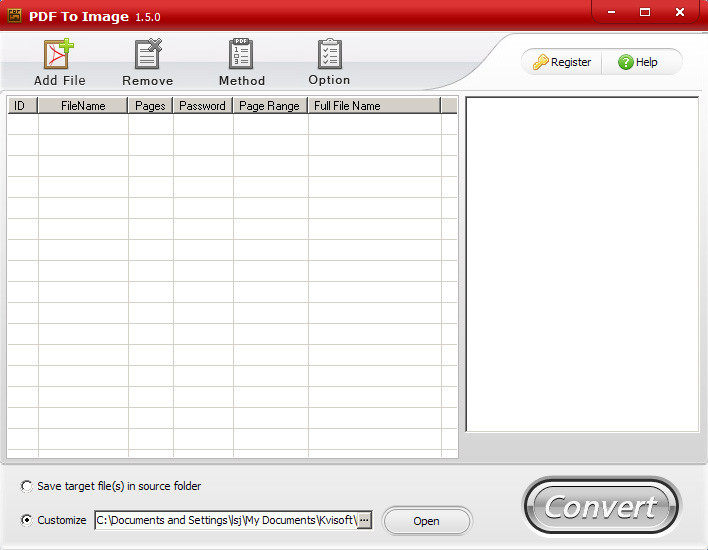Click the Register key button
The image size is (708, 550).
562,62
